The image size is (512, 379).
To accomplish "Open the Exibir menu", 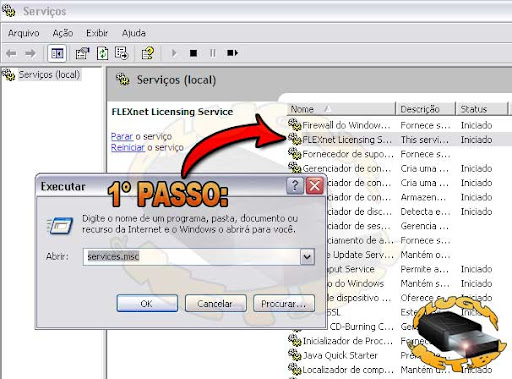I will 97,33.
